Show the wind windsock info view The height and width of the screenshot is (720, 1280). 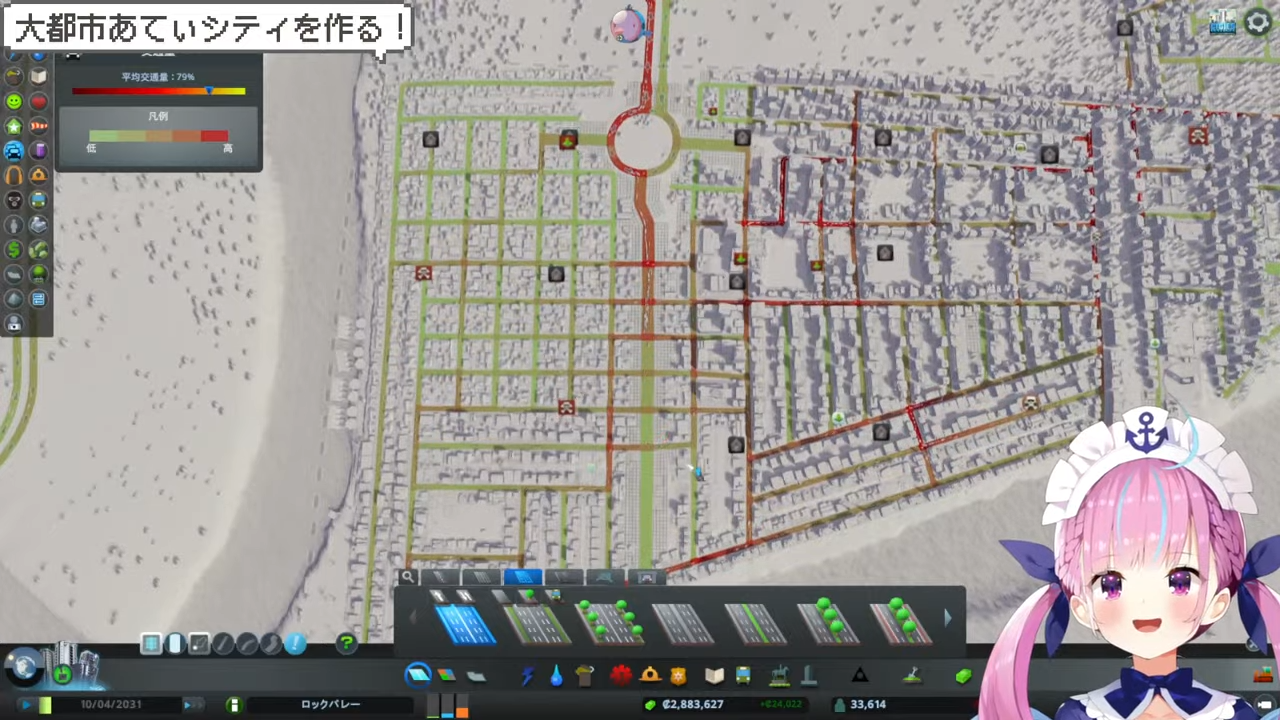39,126
